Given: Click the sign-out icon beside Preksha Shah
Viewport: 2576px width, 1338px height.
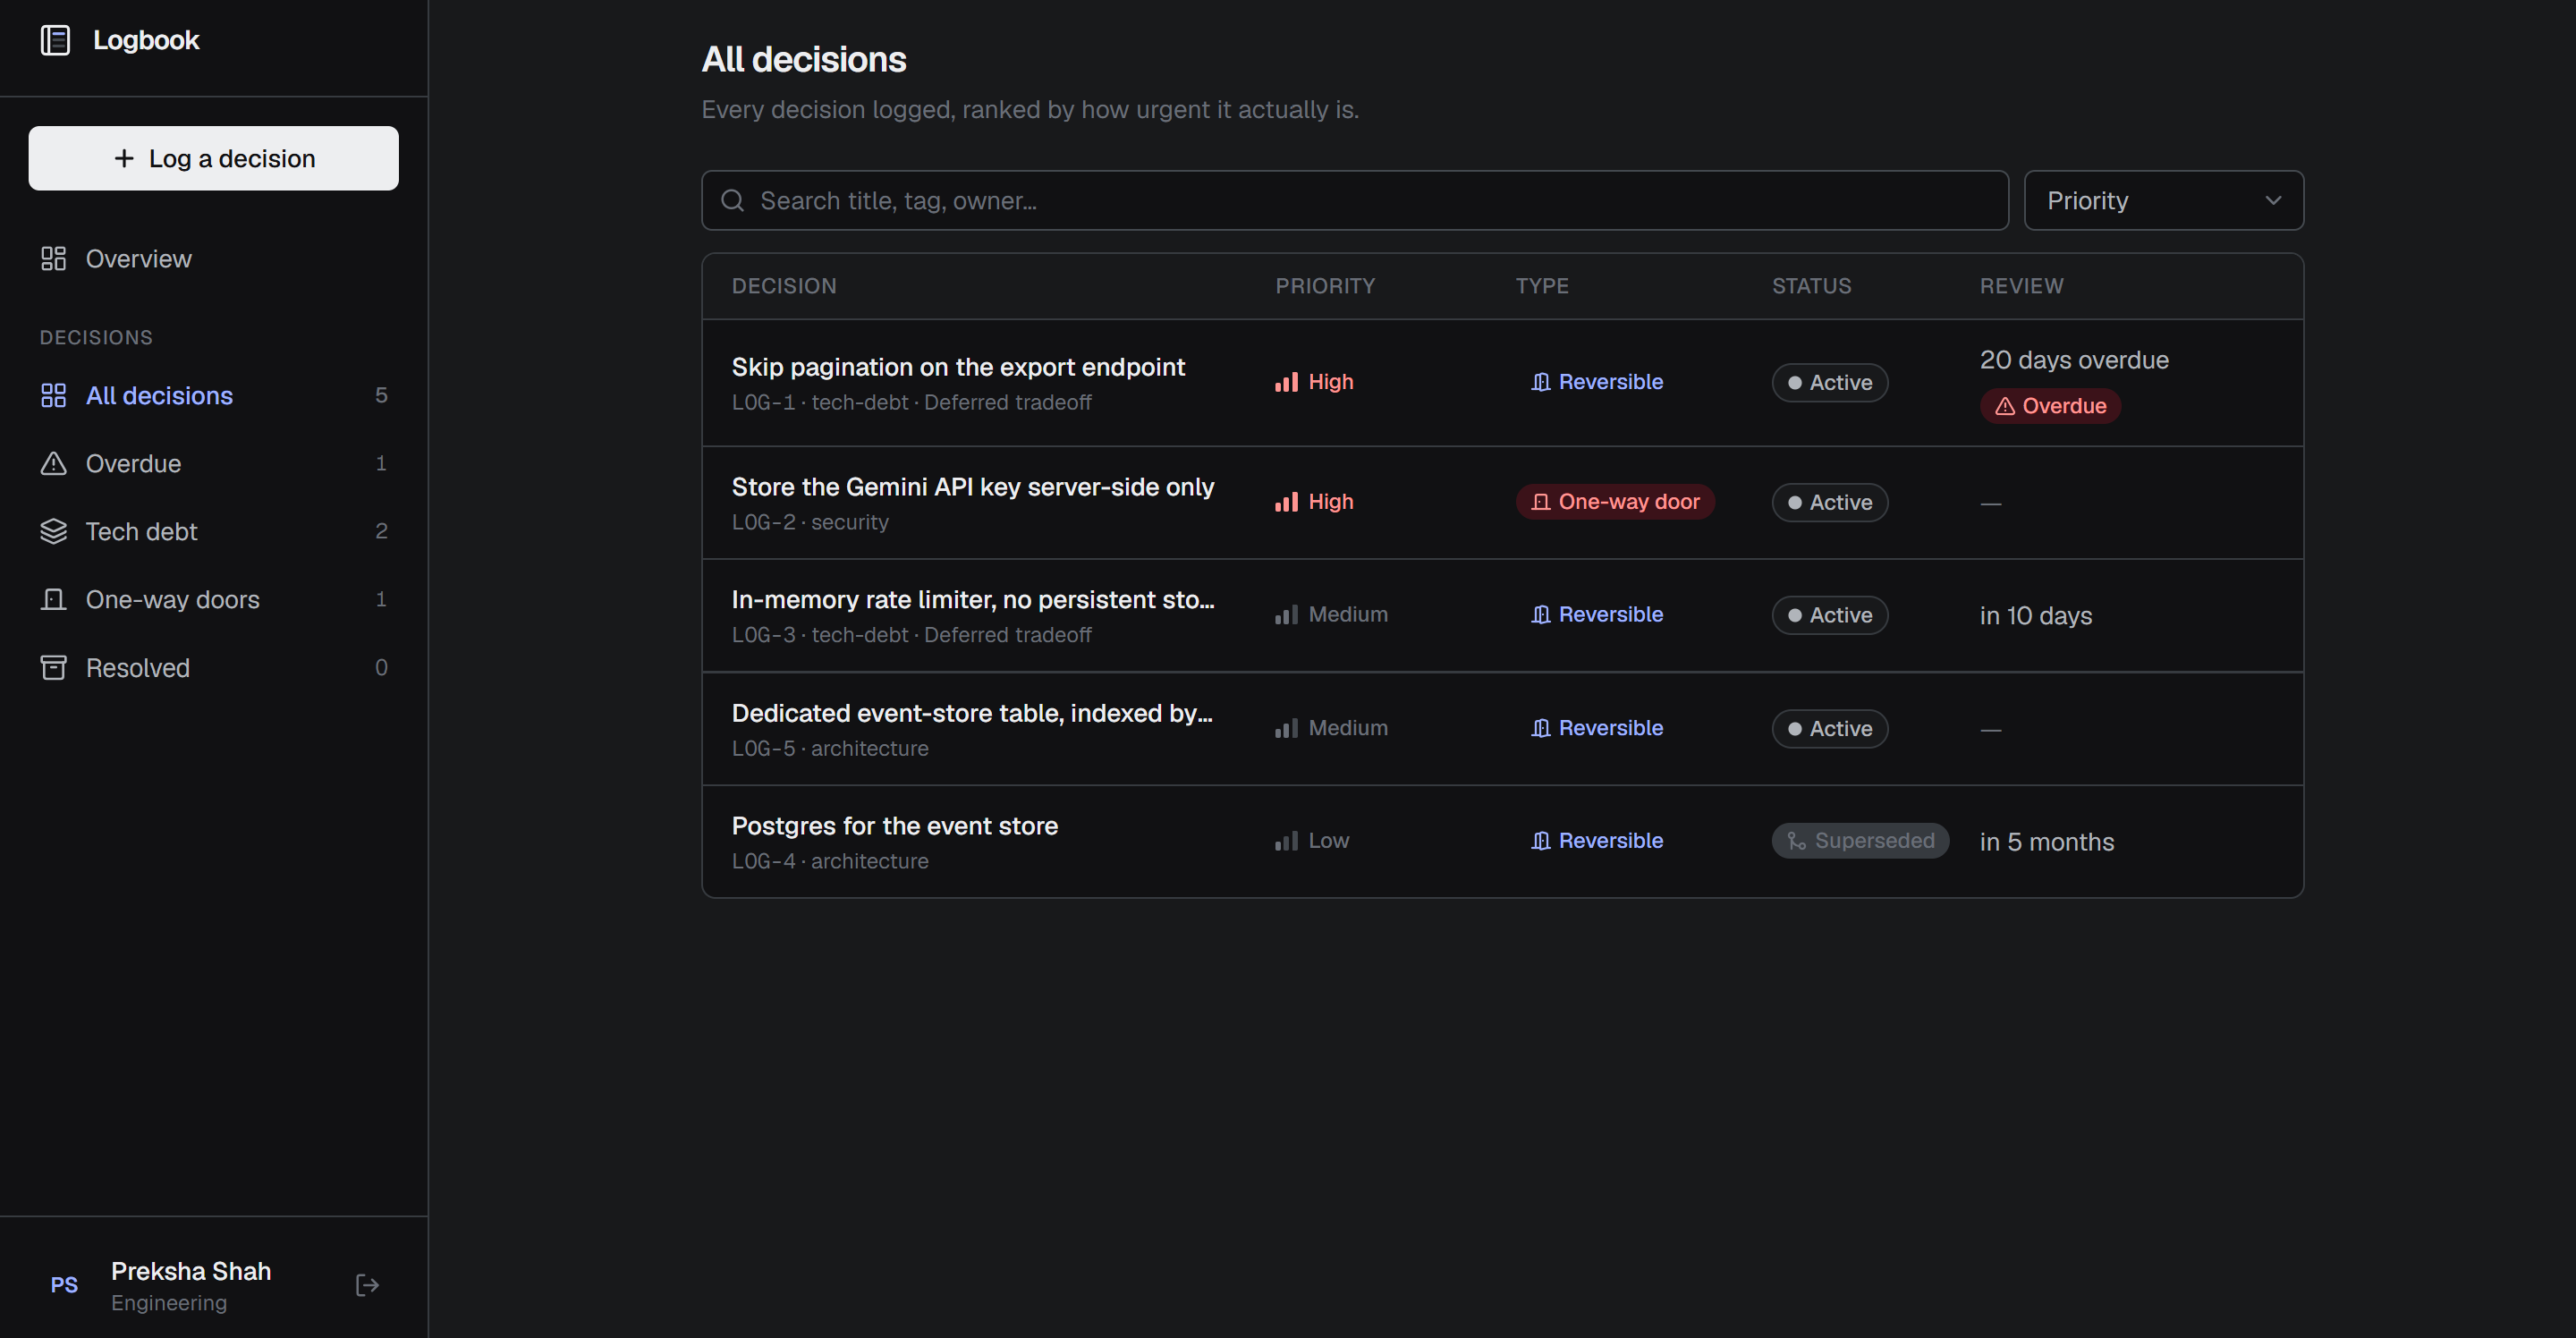Looking at the screenshot, I should pyautogui.click(x=367, y=1285).
